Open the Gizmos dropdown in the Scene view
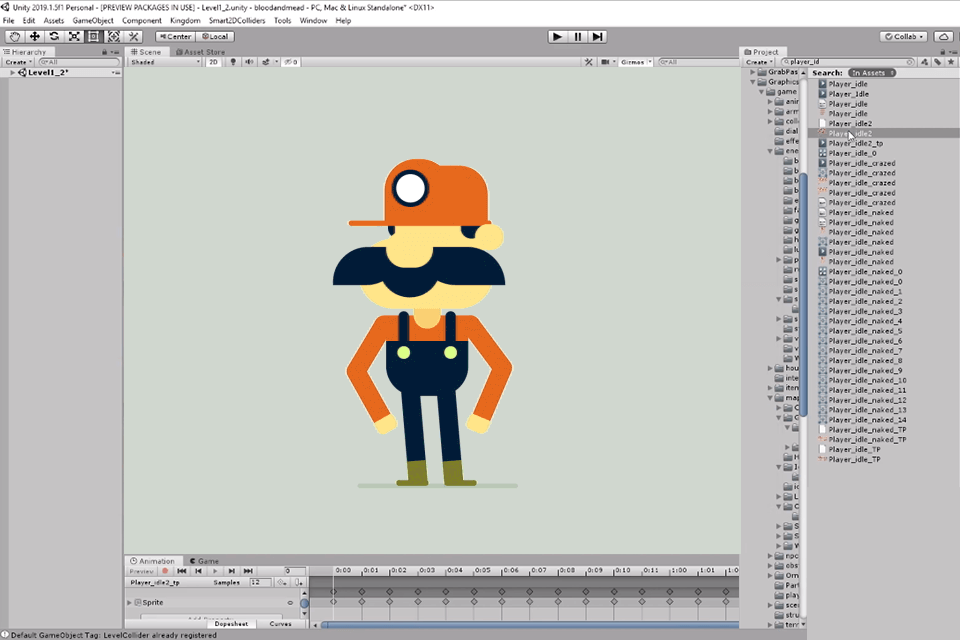960x640 pixels. (x=633, y=61)
